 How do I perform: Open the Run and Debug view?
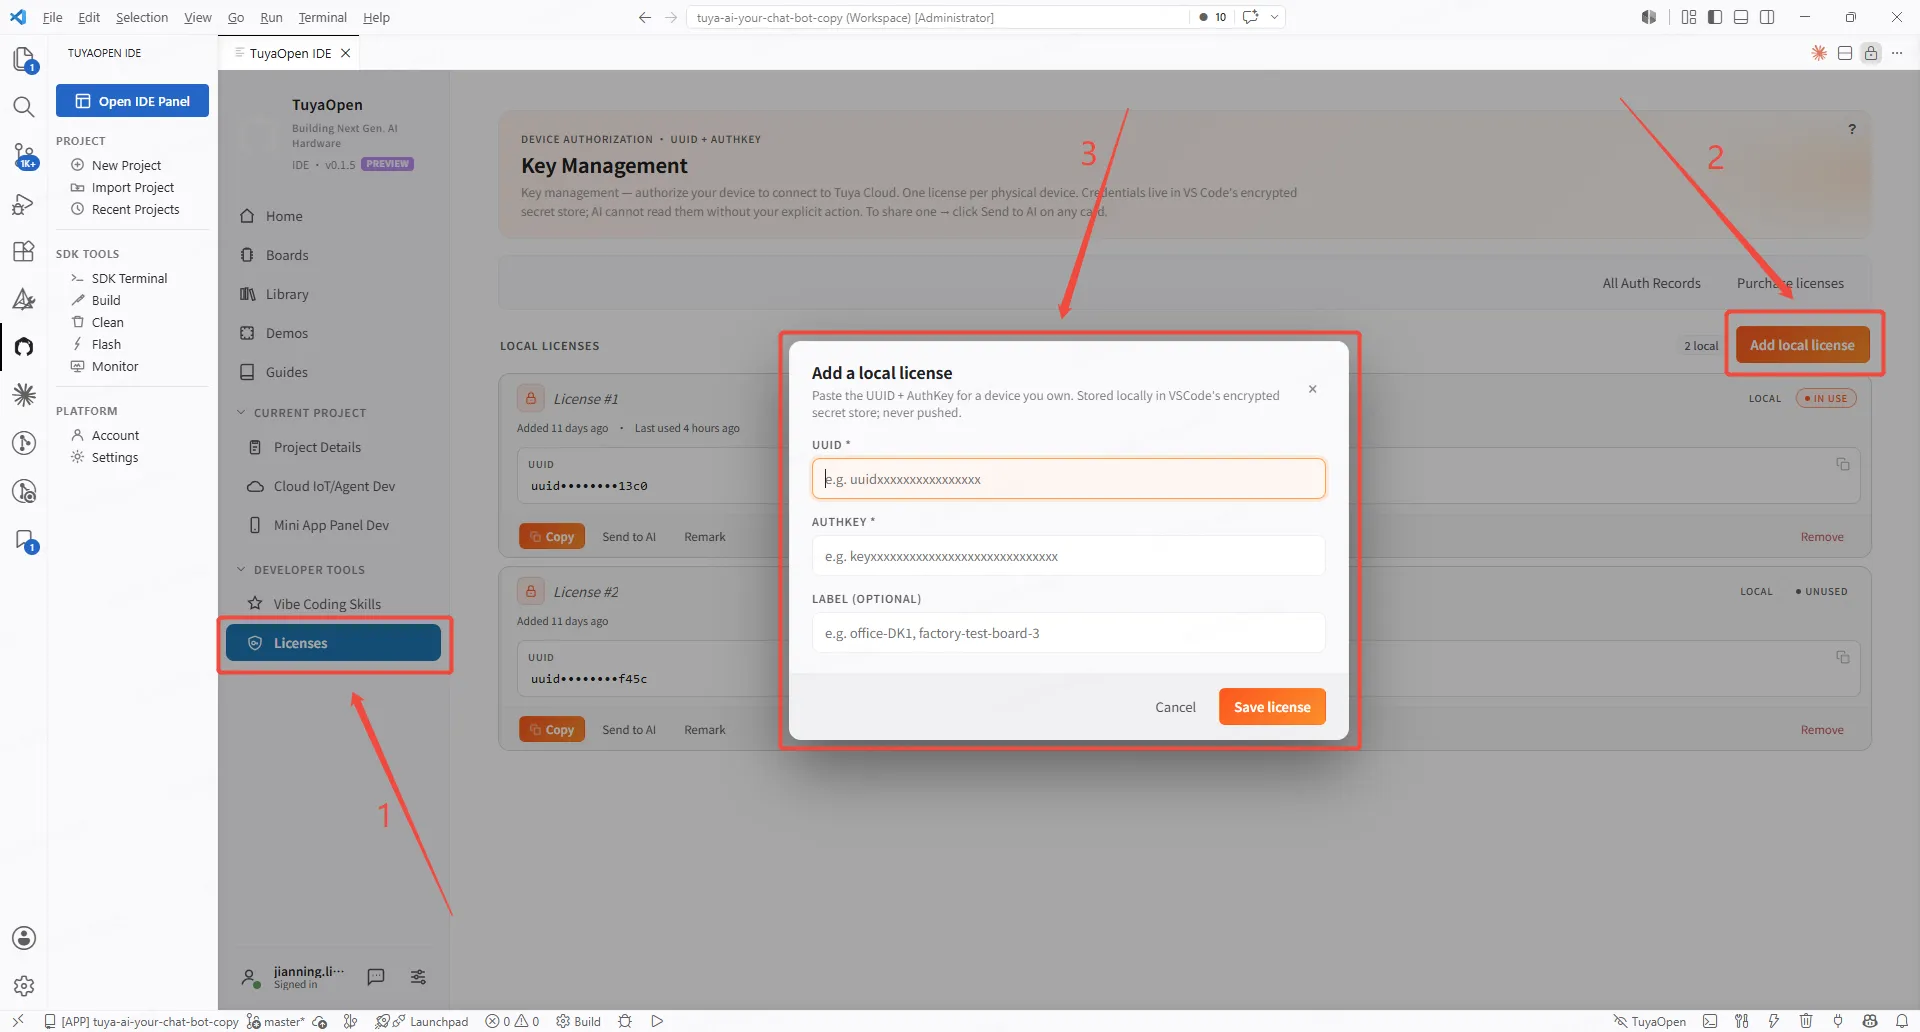coord(24,204)
